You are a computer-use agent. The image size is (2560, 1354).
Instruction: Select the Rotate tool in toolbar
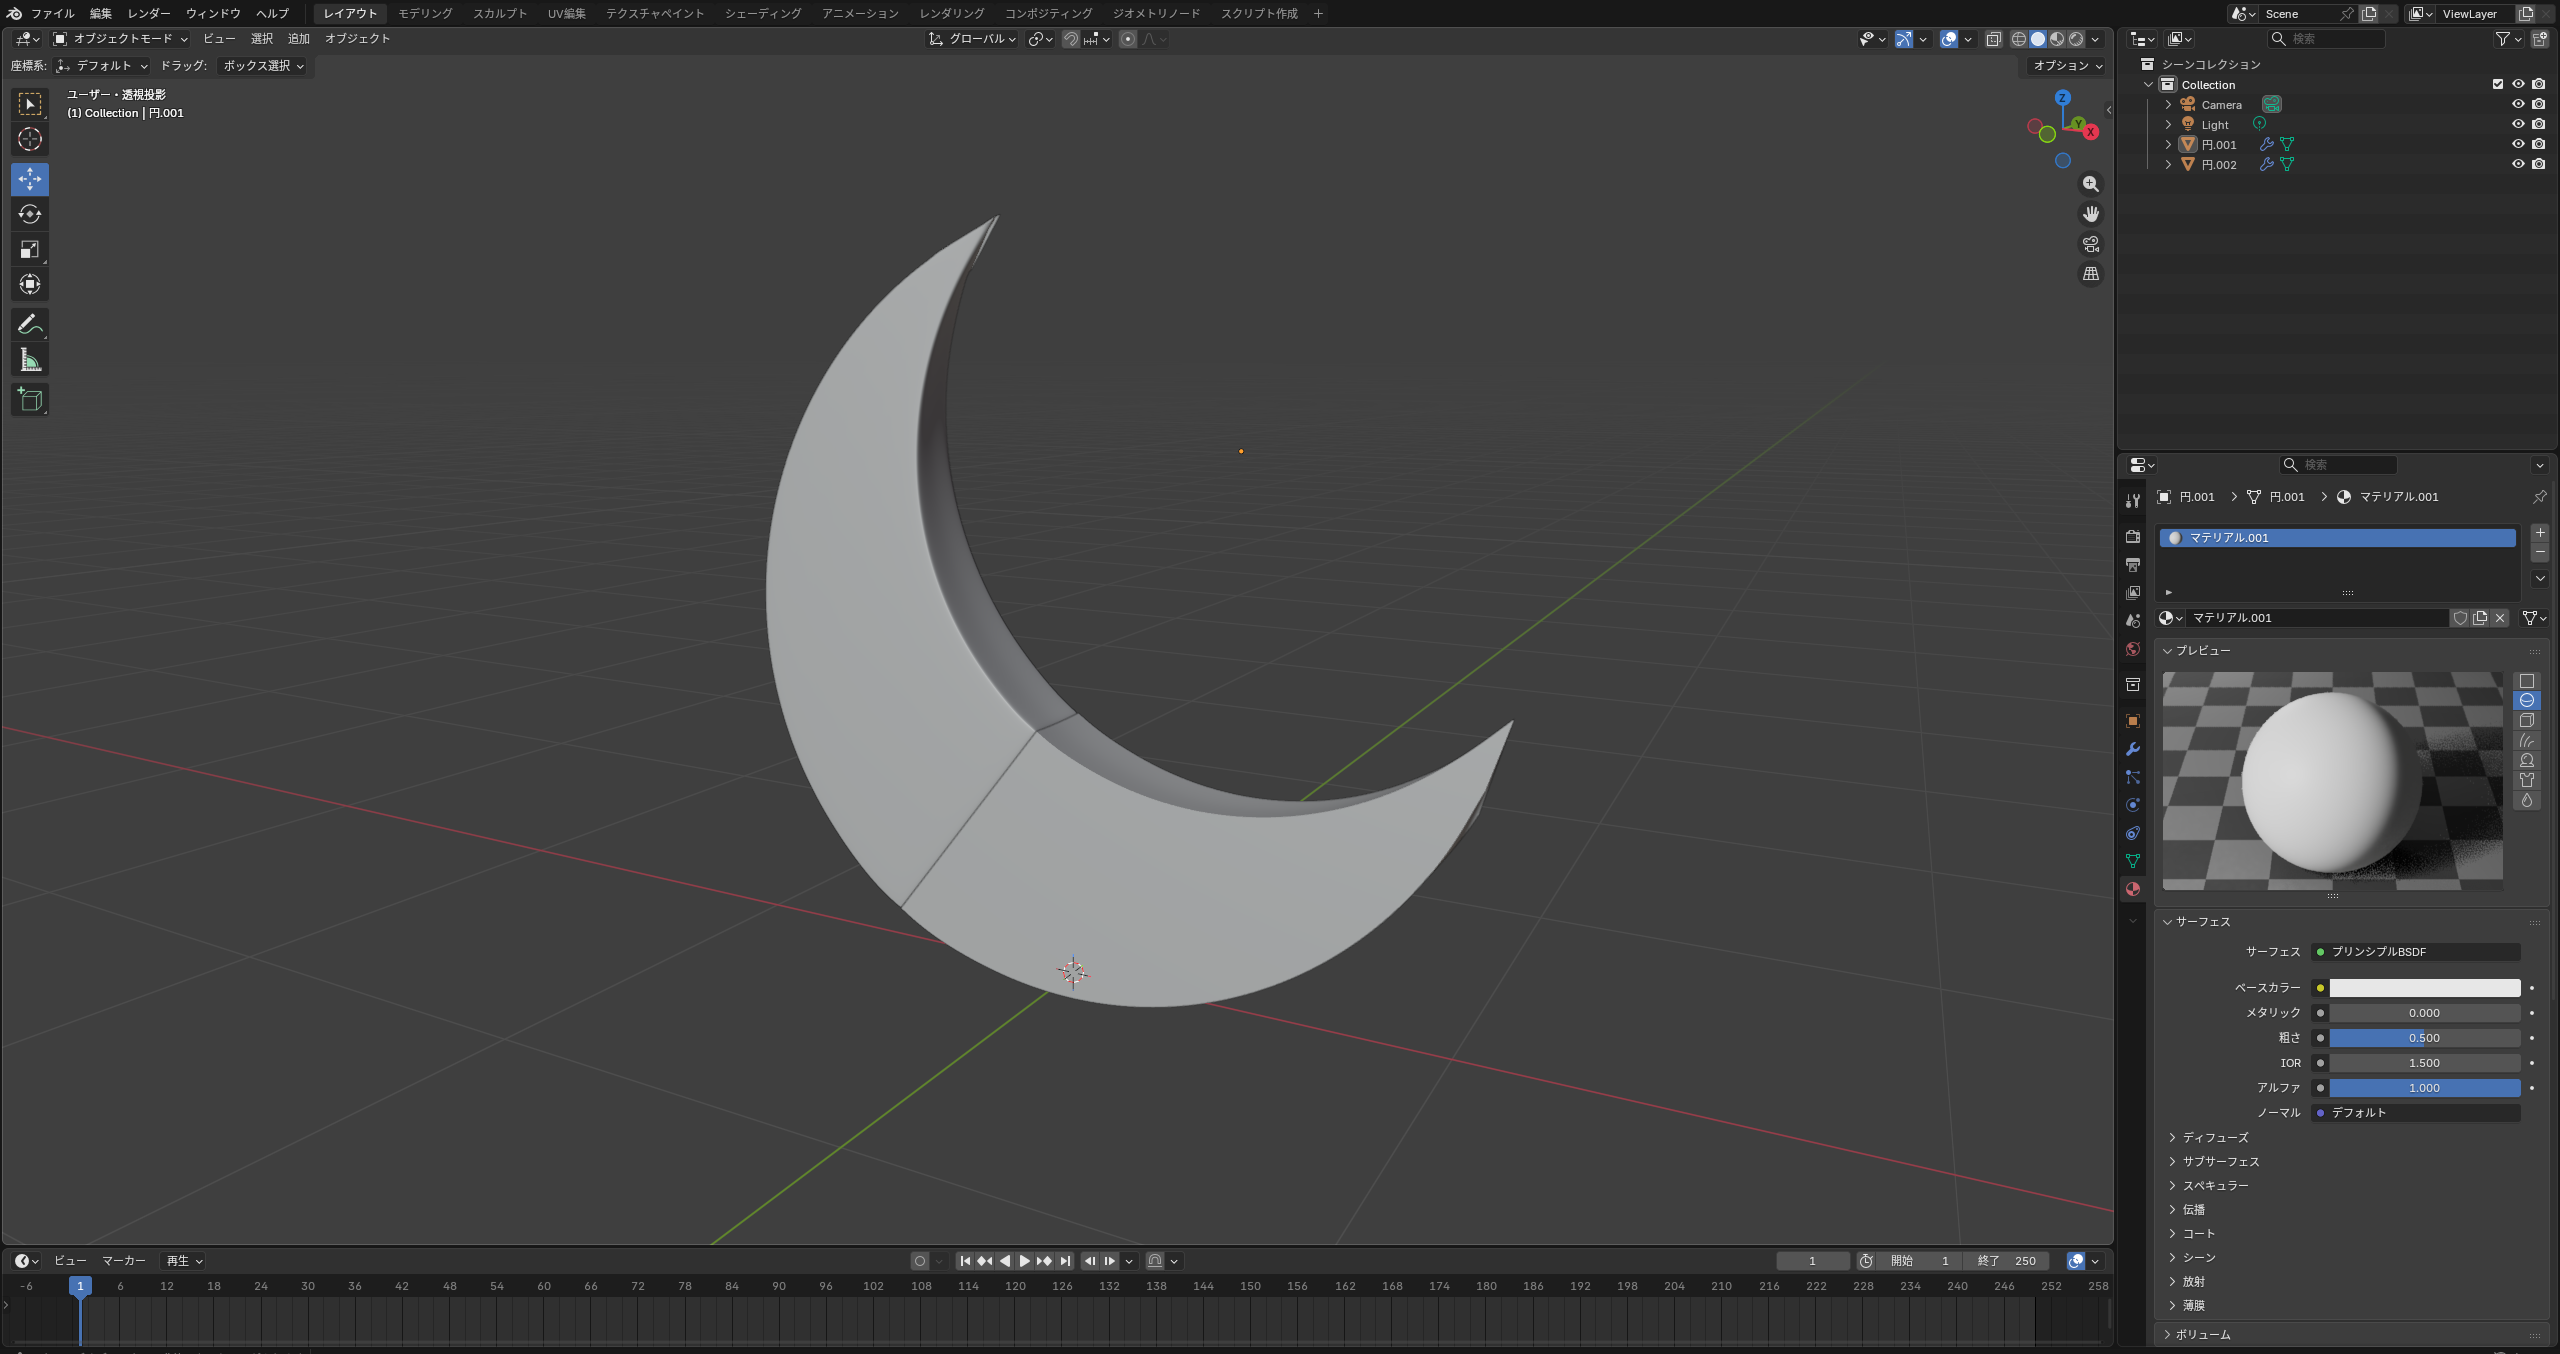point(30,214)
